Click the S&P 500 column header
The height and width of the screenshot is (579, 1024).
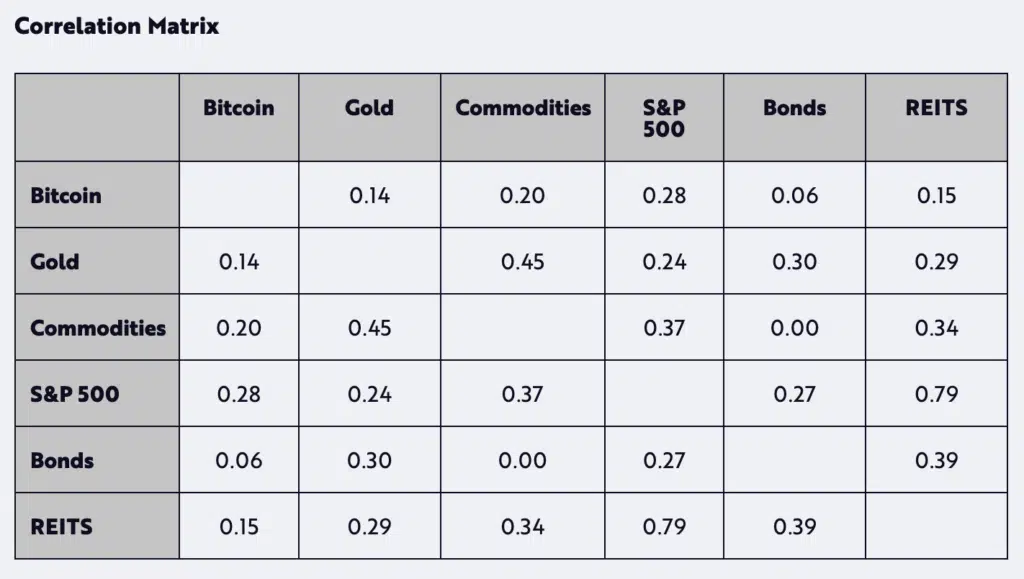[x=664, y=118]
